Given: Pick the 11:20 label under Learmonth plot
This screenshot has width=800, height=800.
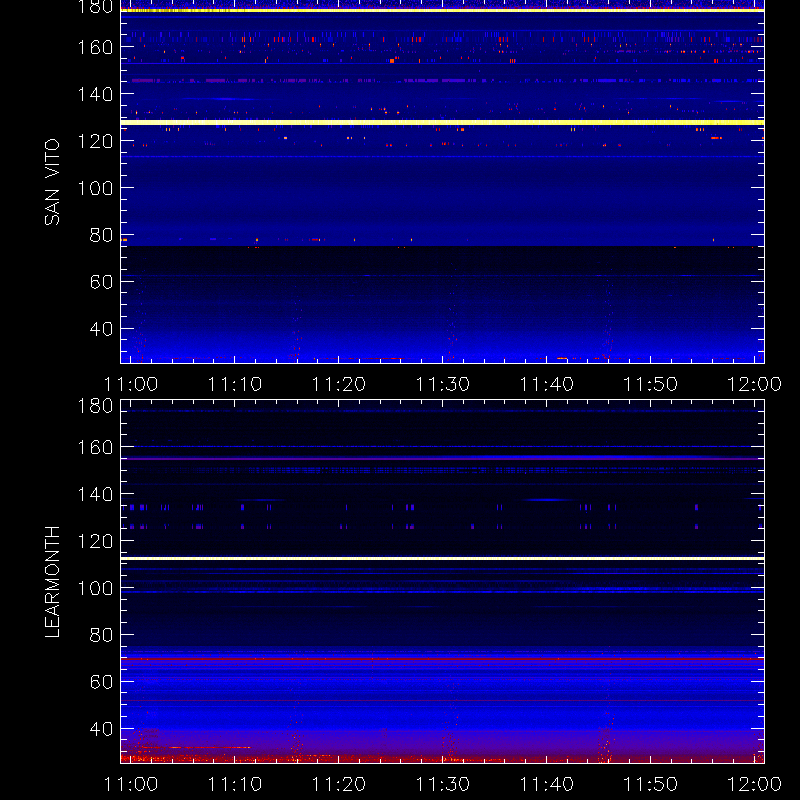Looking at the screenshot, I should click(x=339, y=784).
